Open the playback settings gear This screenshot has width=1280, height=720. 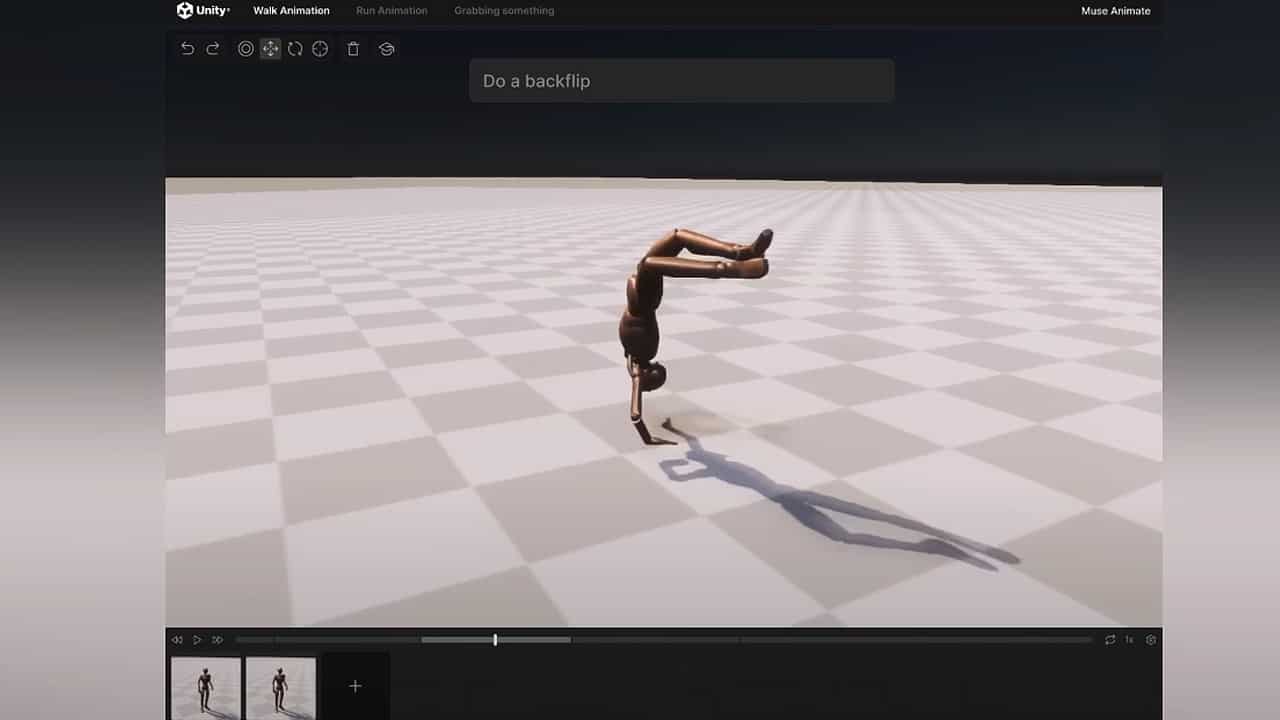(1150, 639)
